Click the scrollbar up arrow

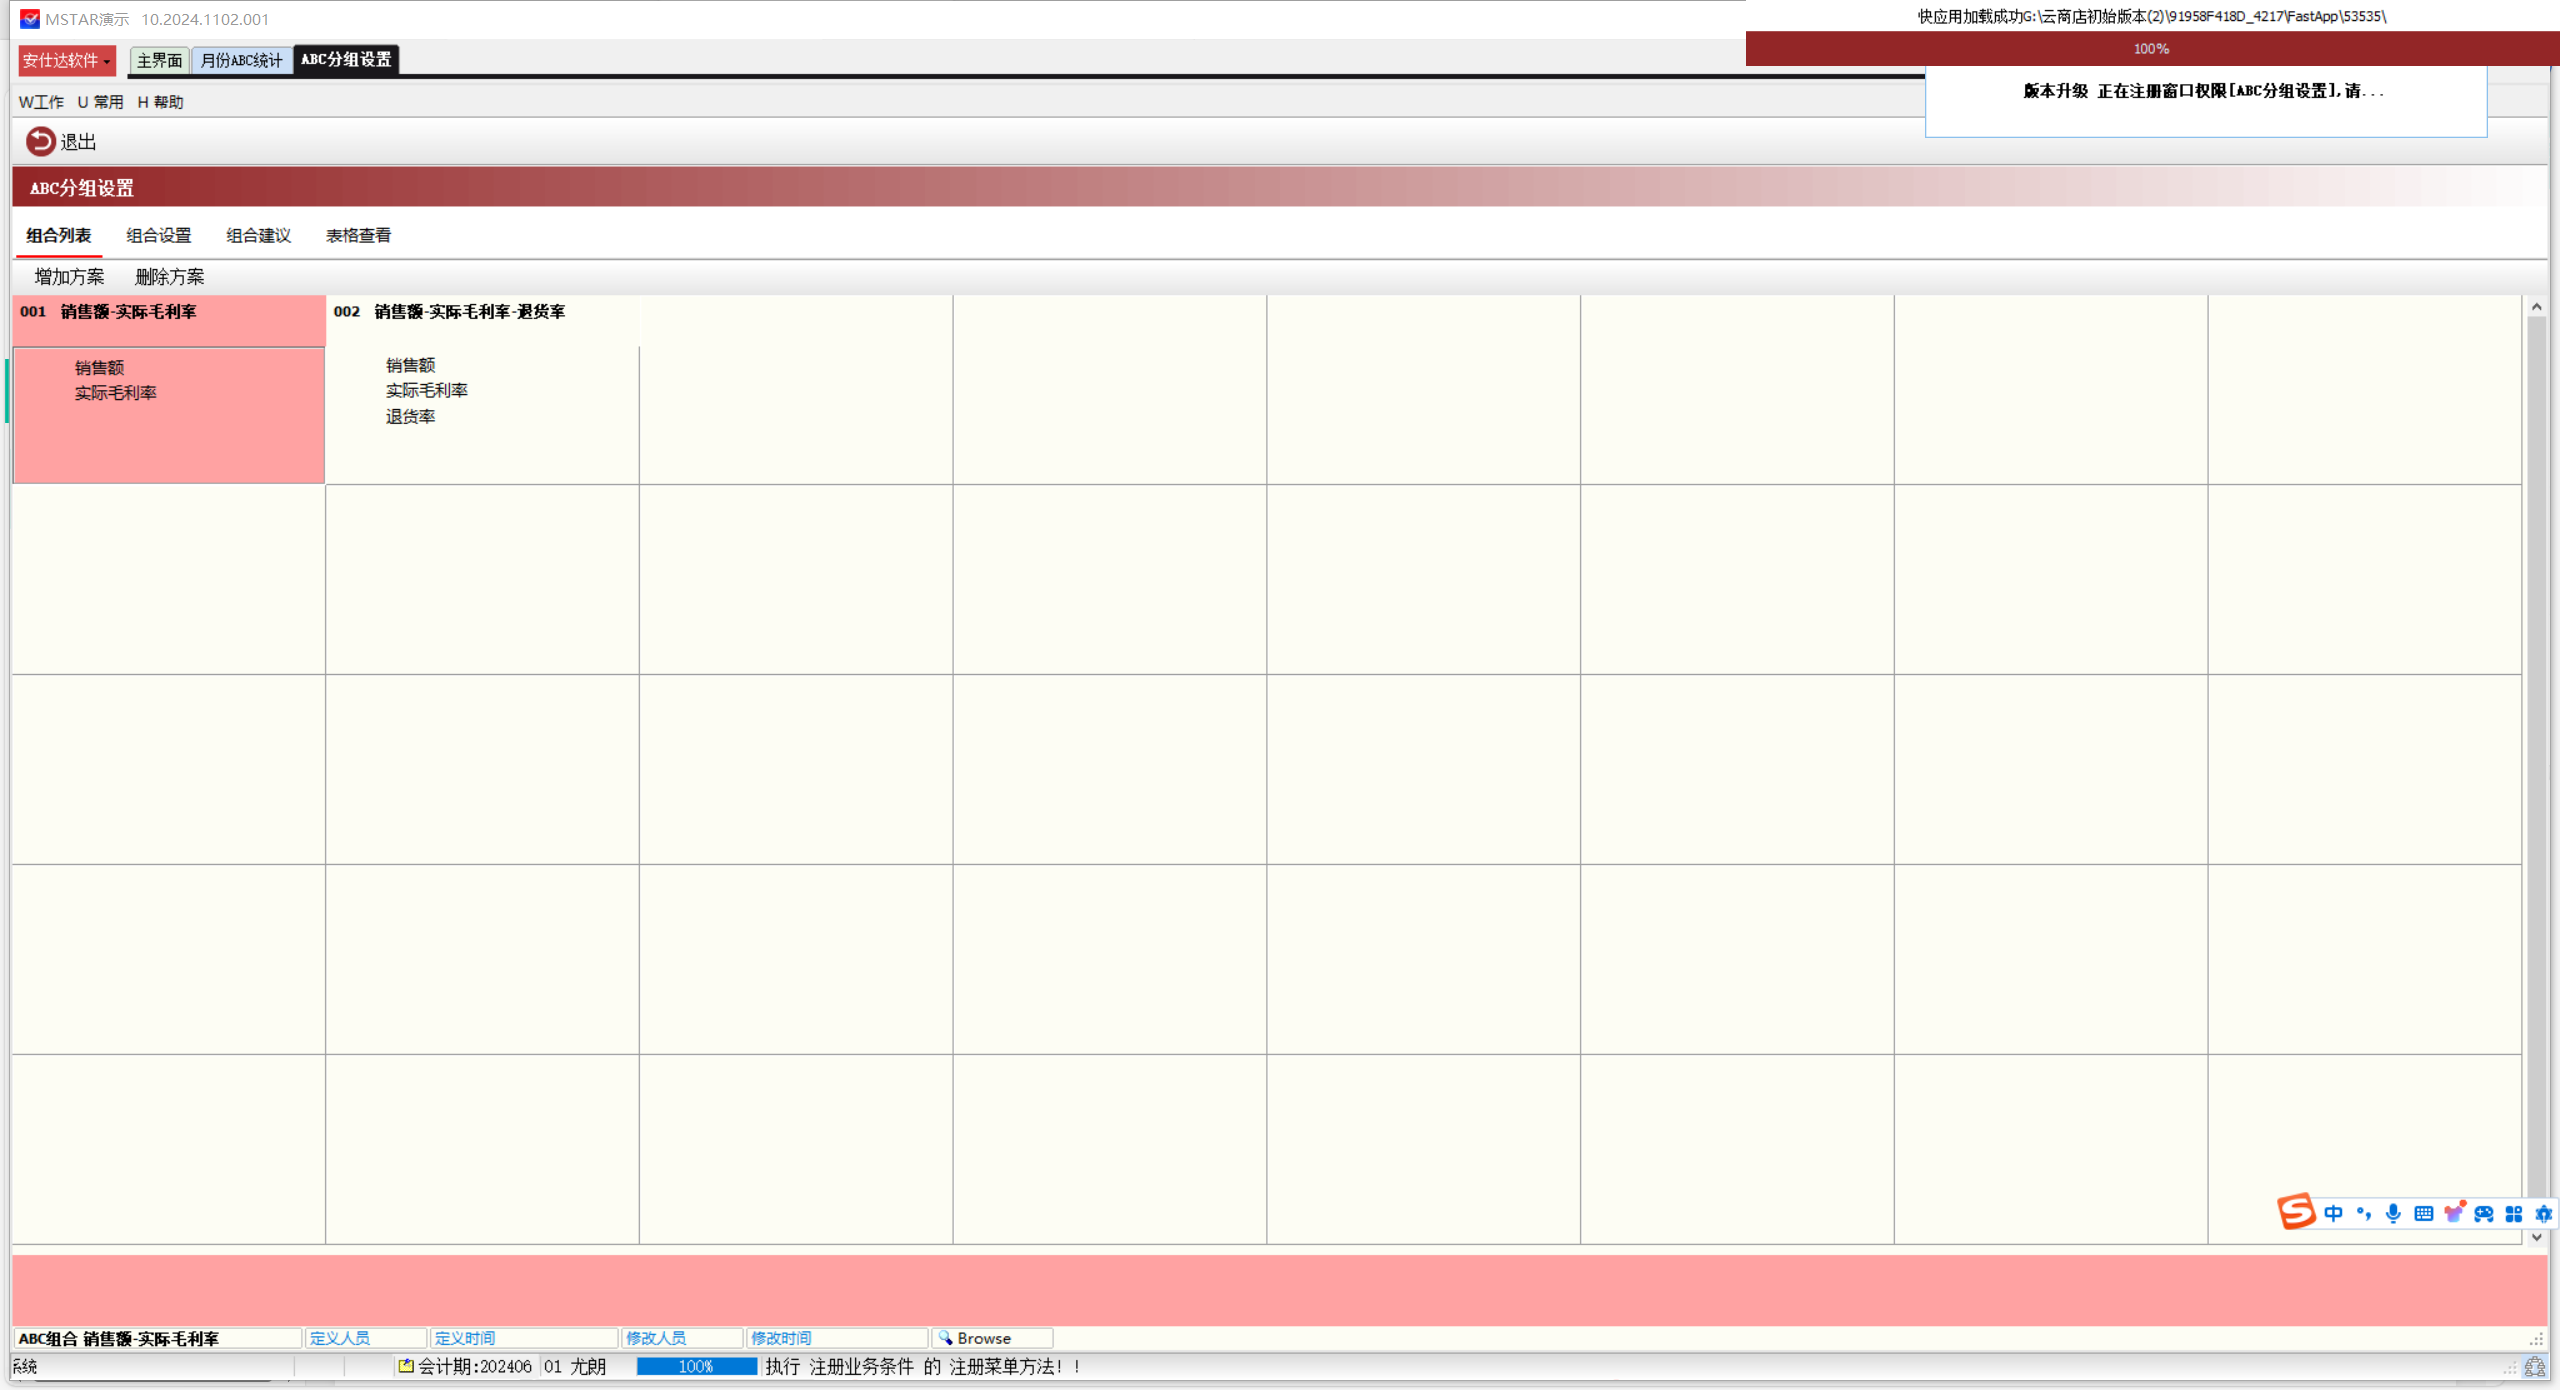(x=2536, y=307)
